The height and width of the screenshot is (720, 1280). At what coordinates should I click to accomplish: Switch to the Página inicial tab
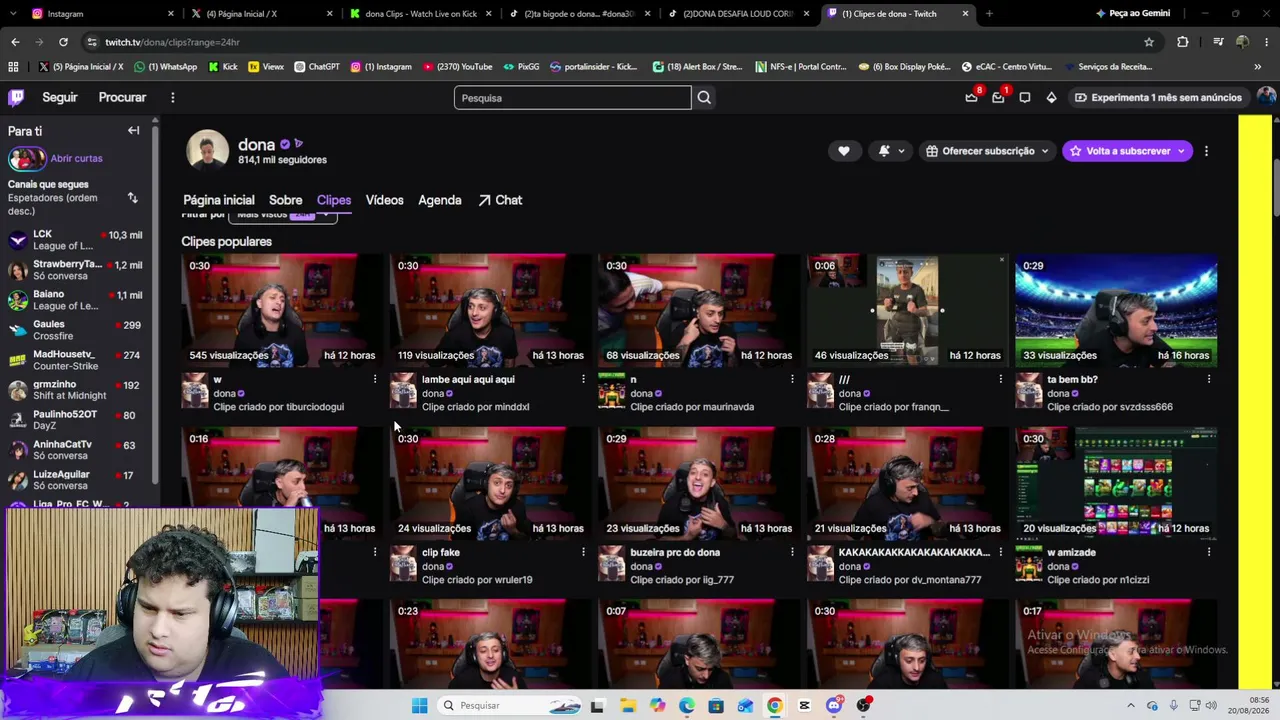(x=219, y=200)
